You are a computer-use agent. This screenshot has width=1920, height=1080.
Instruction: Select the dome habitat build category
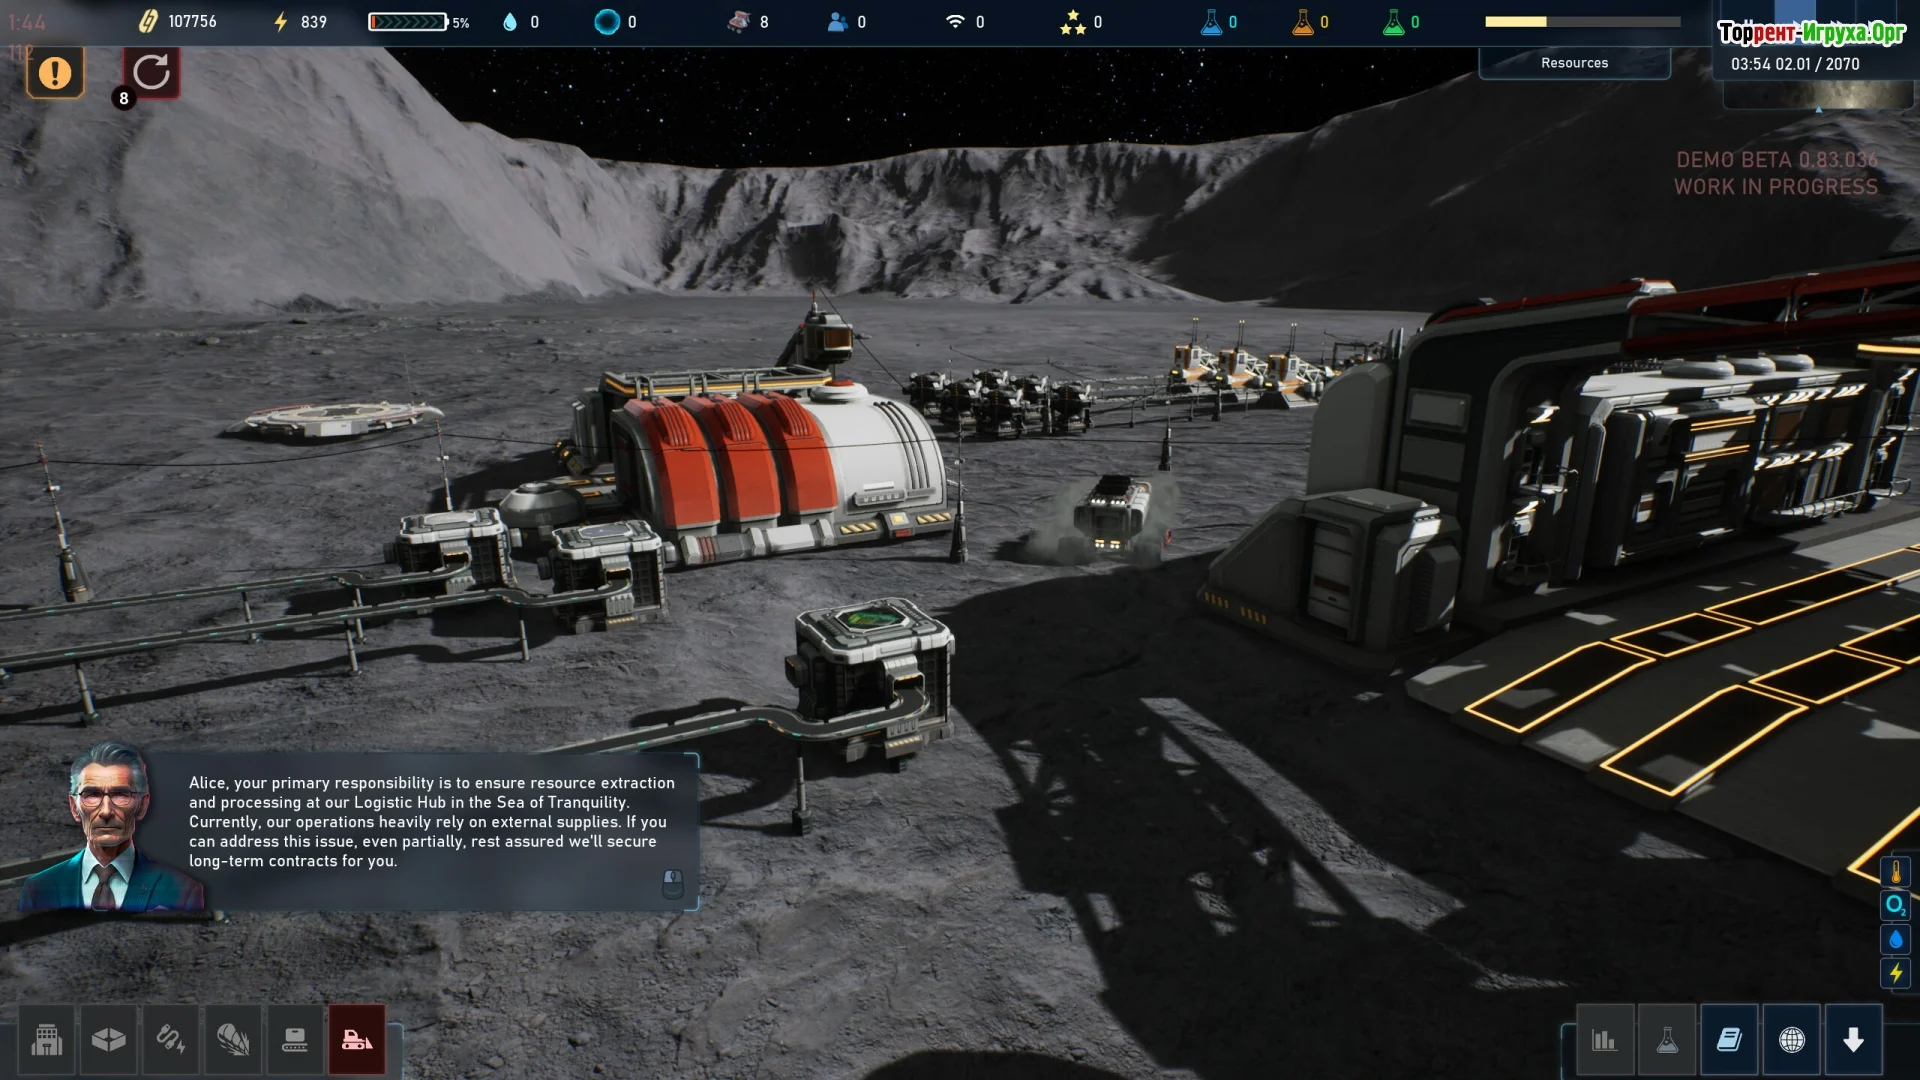tap(232, 1040)
